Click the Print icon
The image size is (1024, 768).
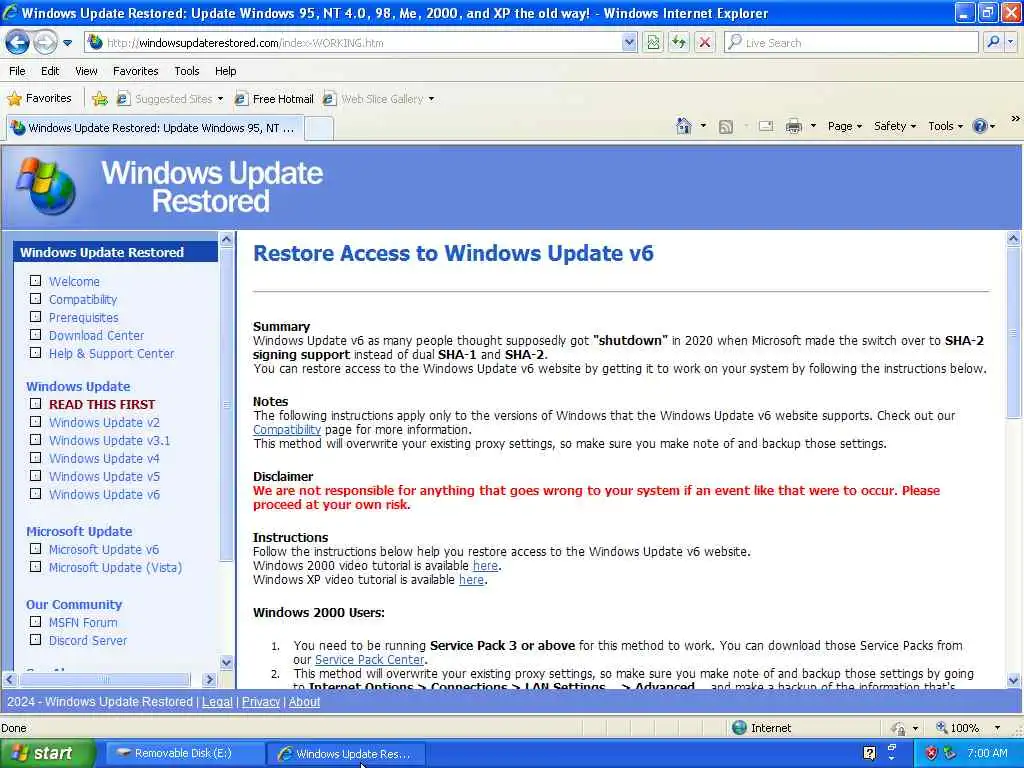coord(793,126)
